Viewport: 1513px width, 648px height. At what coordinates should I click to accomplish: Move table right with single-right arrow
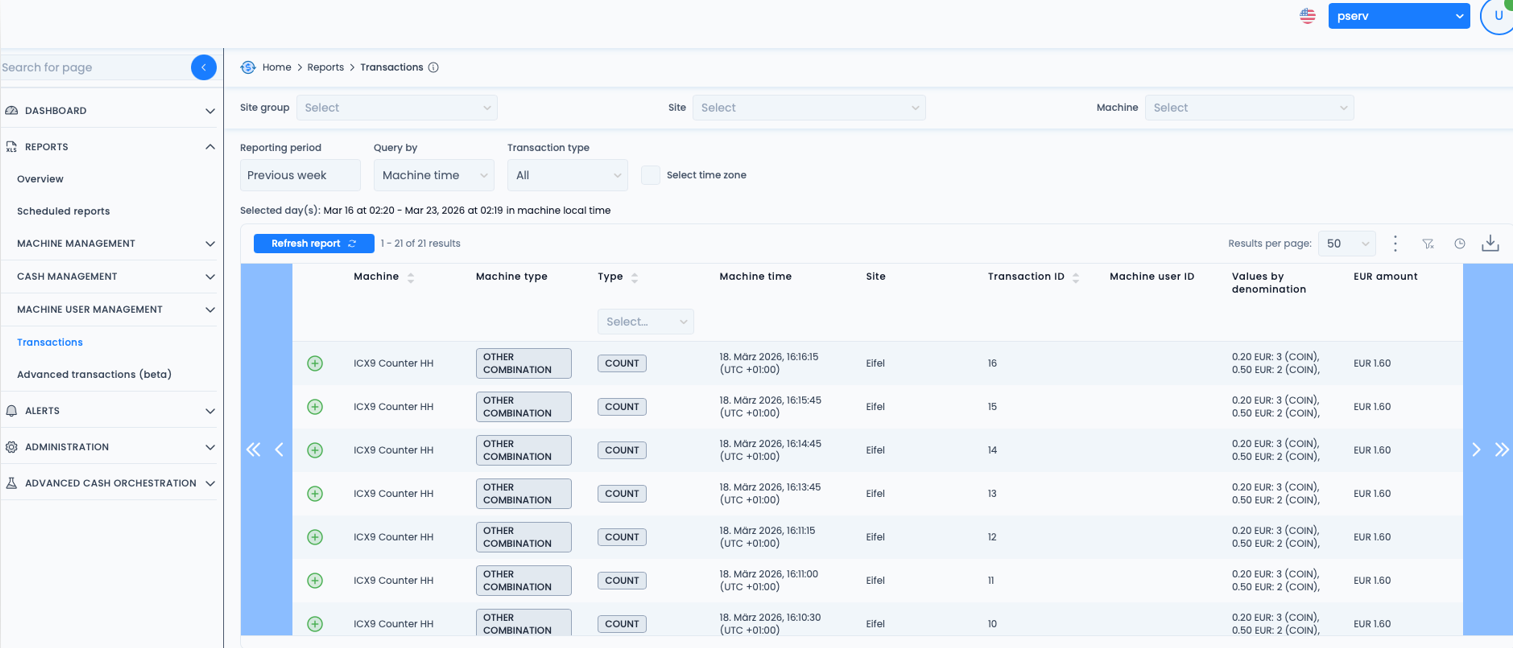point(1476,450)
